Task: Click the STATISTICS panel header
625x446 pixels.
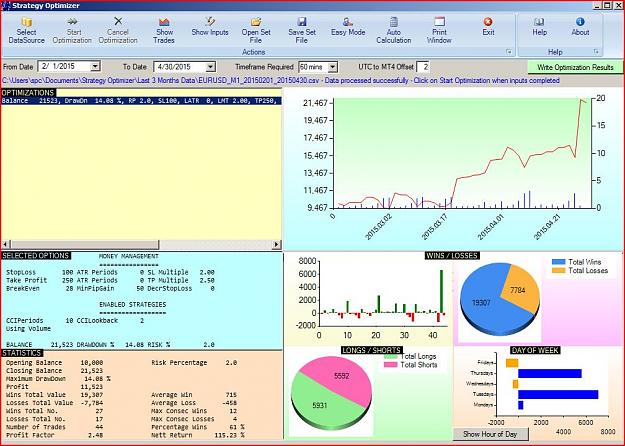Action: click(22, 353)
